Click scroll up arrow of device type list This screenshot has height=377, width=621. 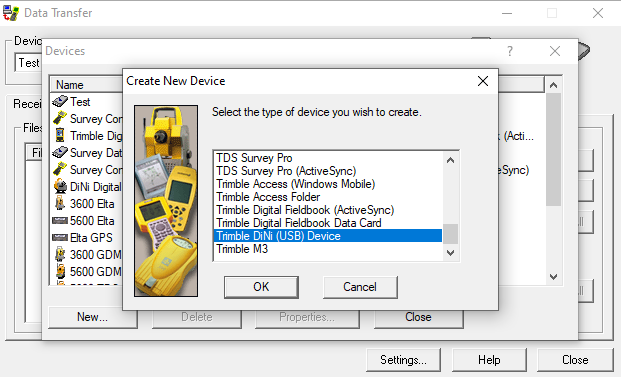(x=450, y=160)
